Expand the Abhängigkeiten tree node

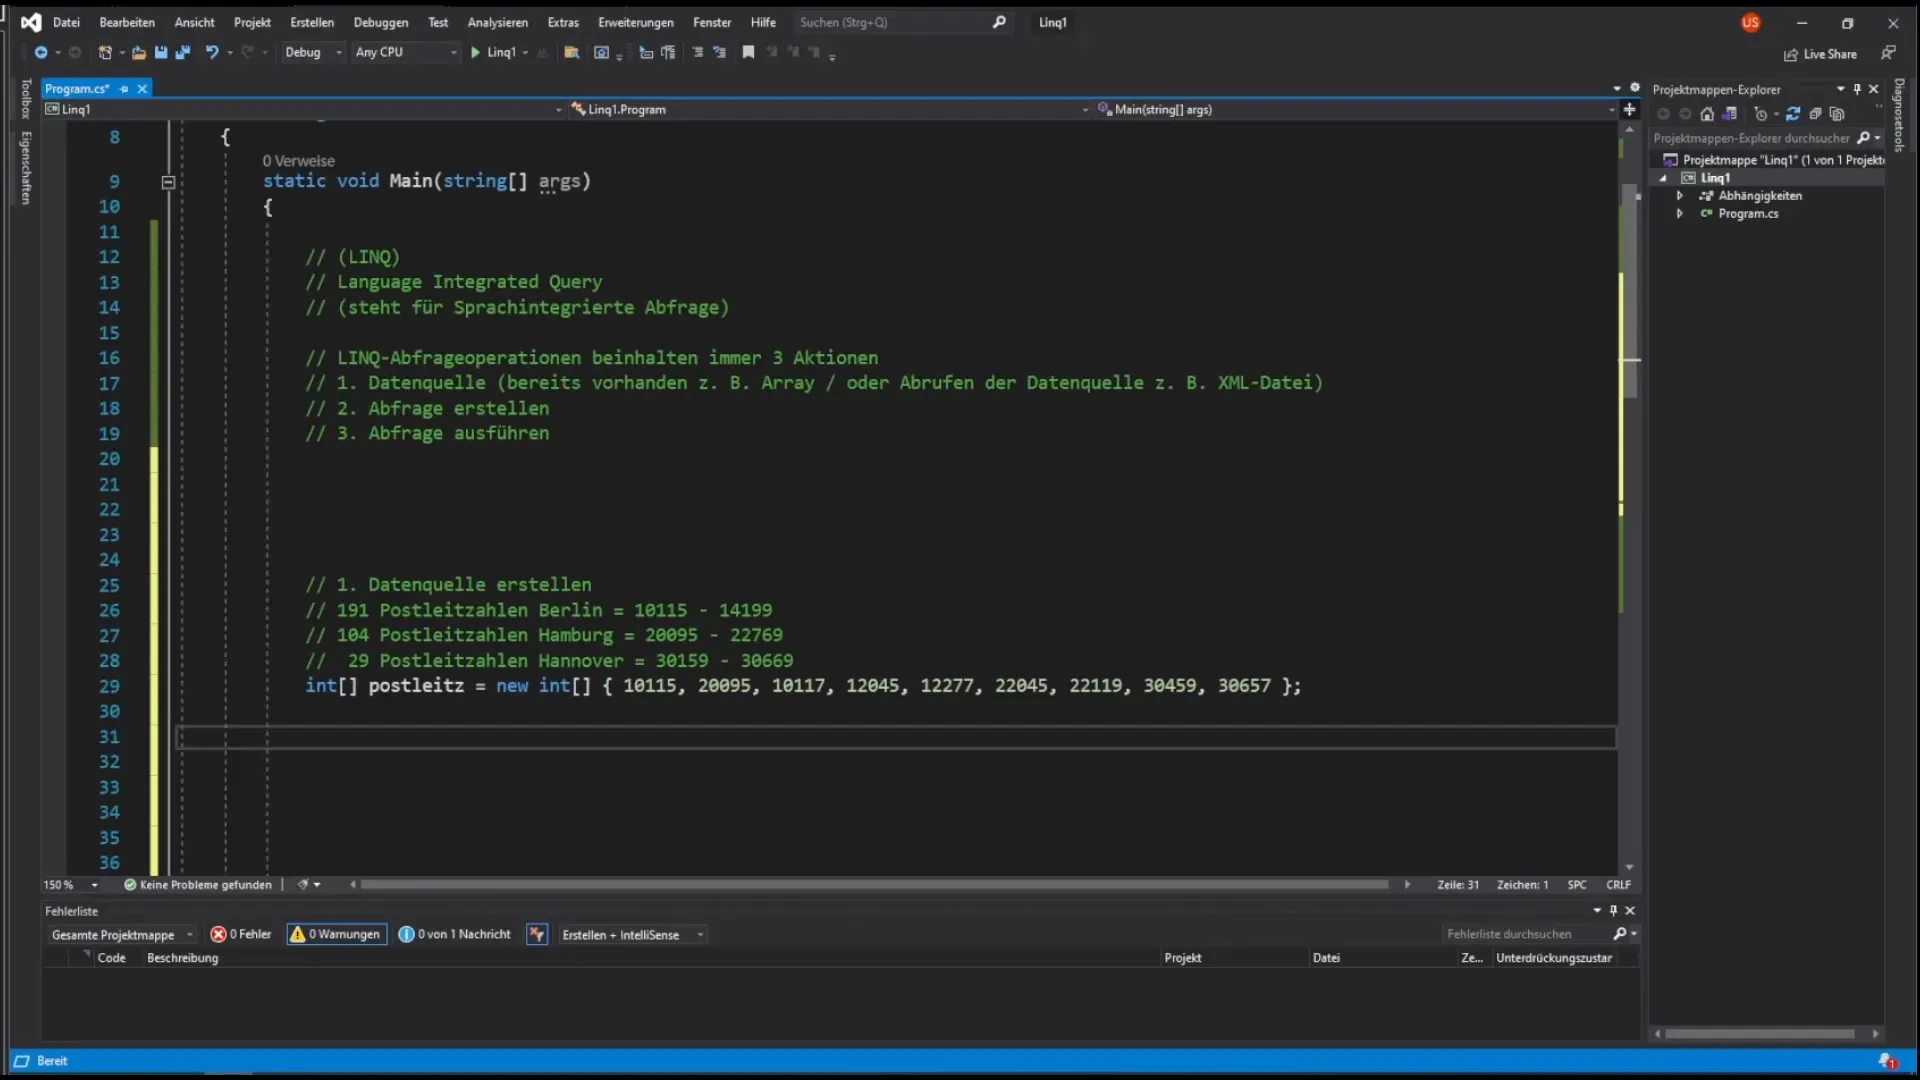(1680, 196)
